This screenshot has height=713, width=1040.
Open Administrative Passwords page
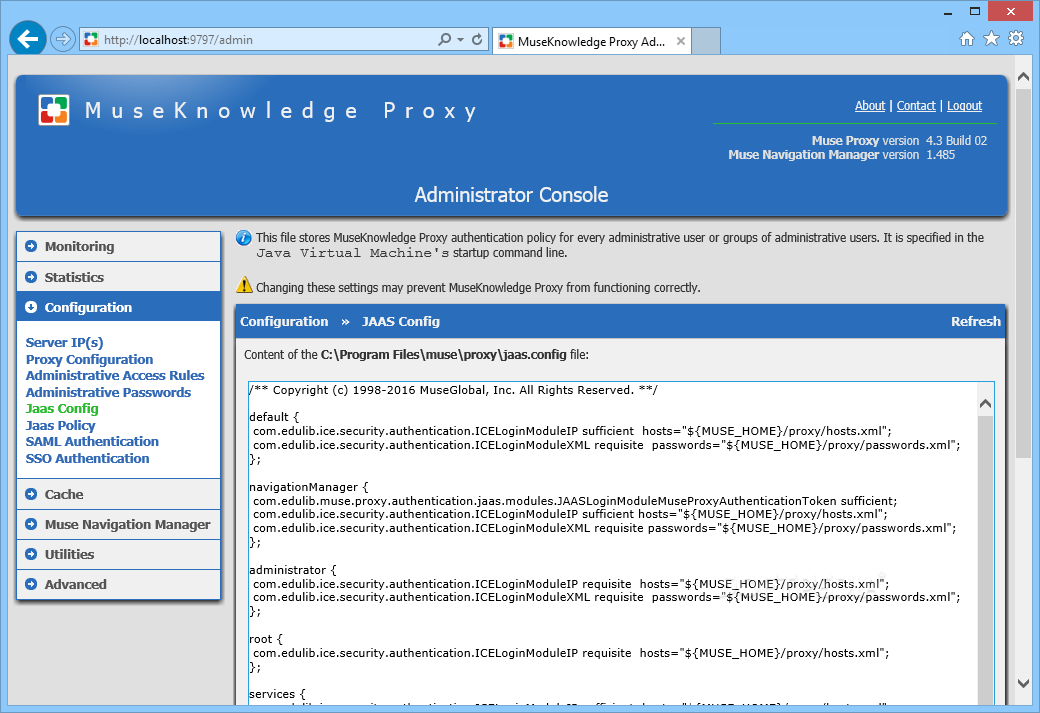pyautogui.click(x=108, y=392)
